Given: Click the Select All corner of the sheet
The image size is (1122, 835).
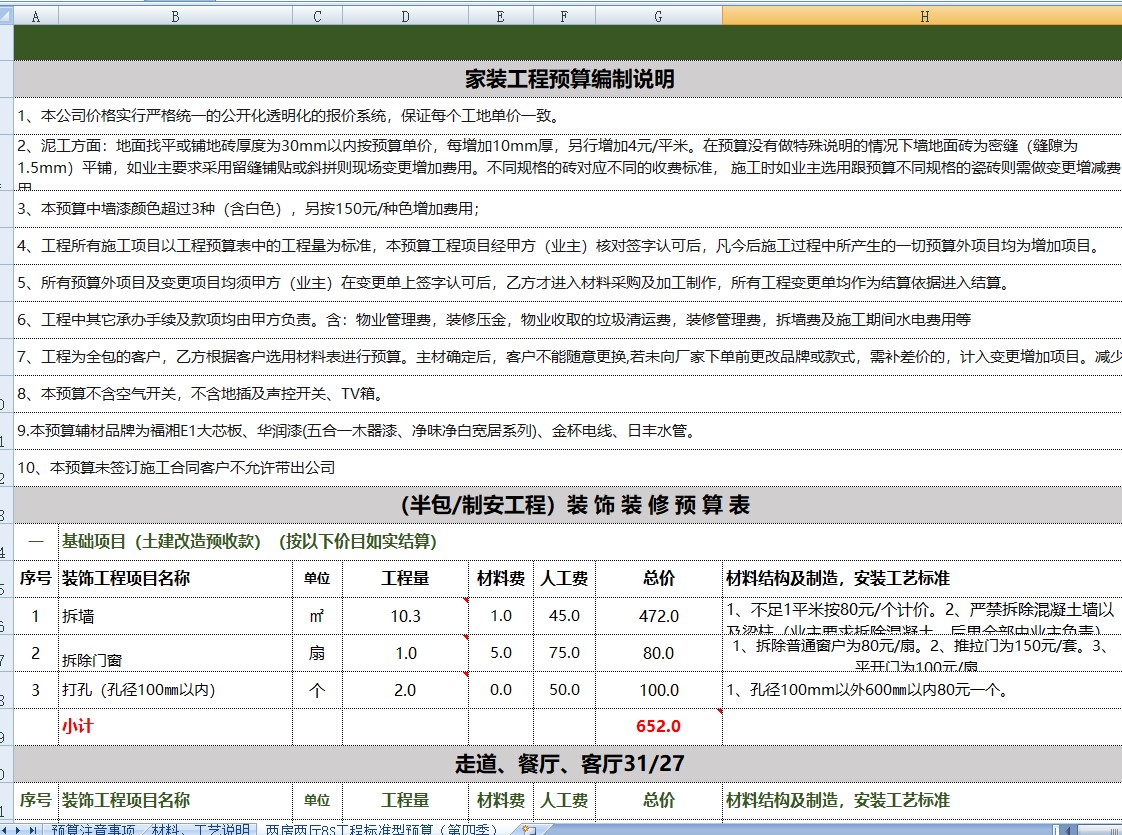Looking at the screenshot, I should coord(6,16).
